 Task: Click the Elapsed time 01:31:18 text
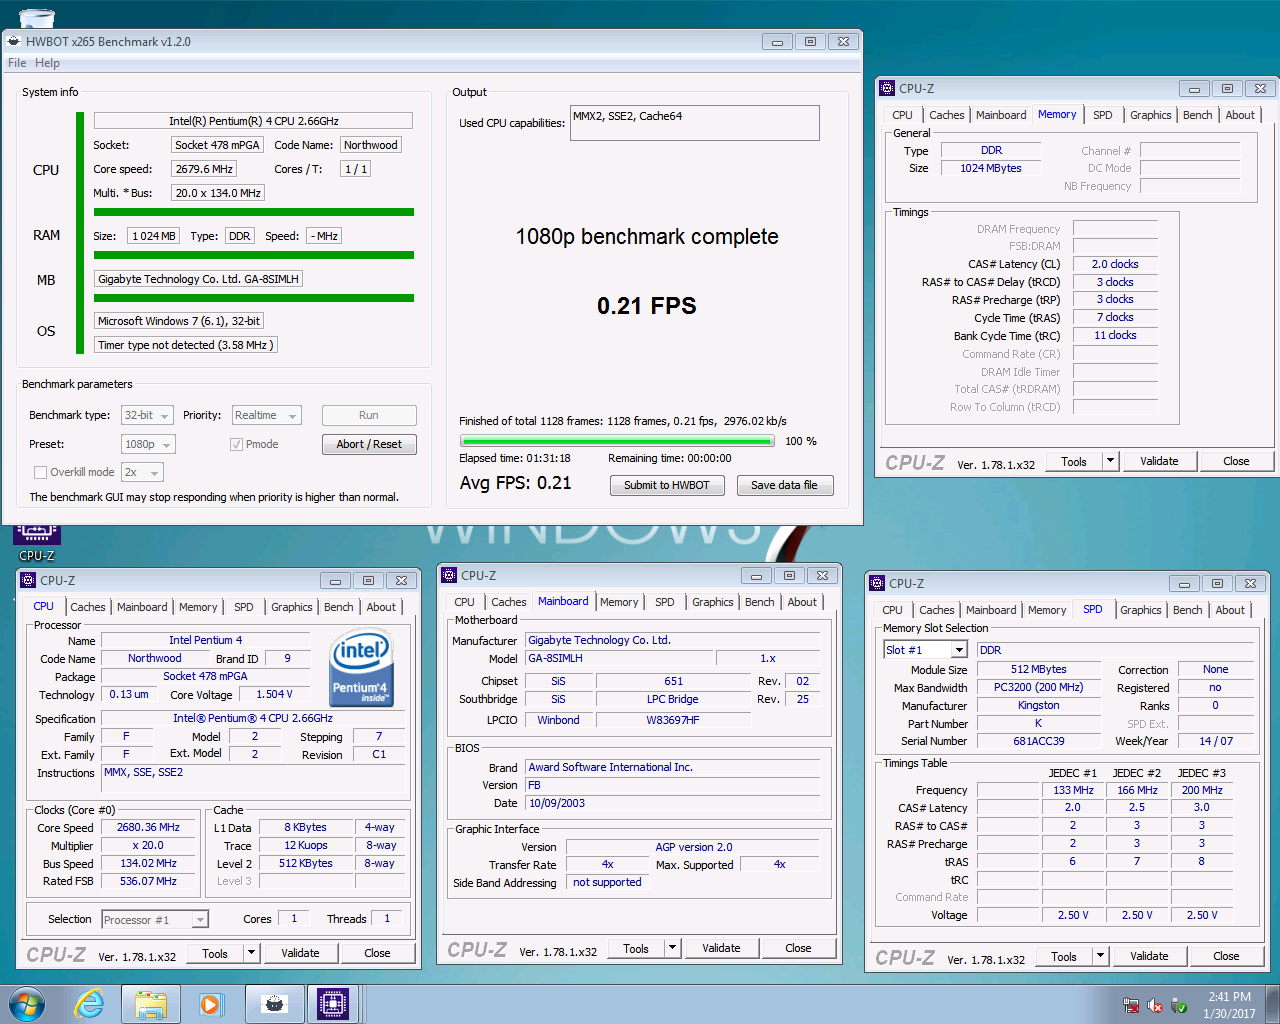tap(515, 458)
